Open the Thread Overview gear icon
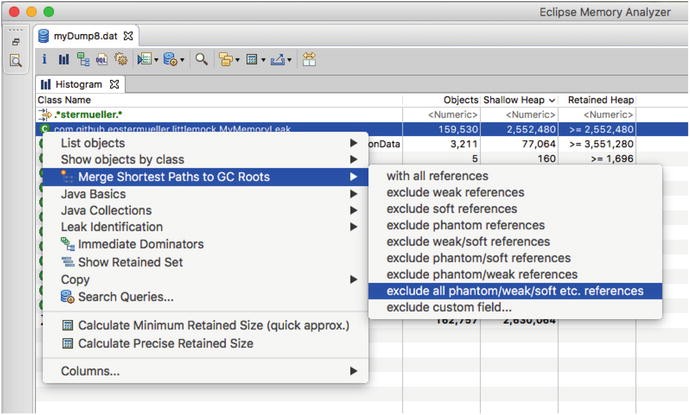The image size is (690, 415). 121,59
